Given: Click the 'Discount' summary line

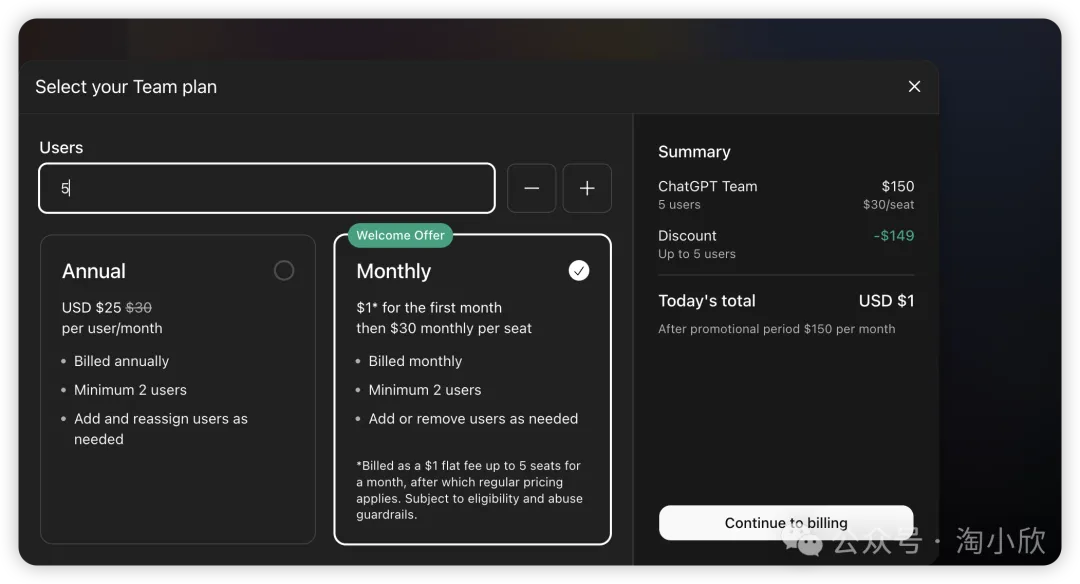Looking at the screenshot, I should click(x=687, y=236).
